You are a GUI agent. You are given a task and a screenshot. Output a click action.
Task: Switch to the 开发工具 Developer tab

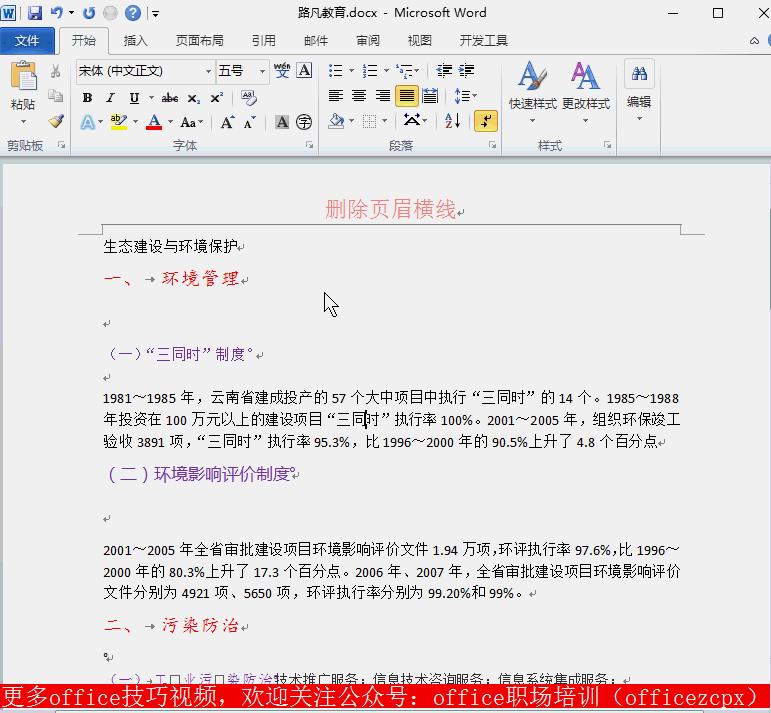(x=483, y=40)
